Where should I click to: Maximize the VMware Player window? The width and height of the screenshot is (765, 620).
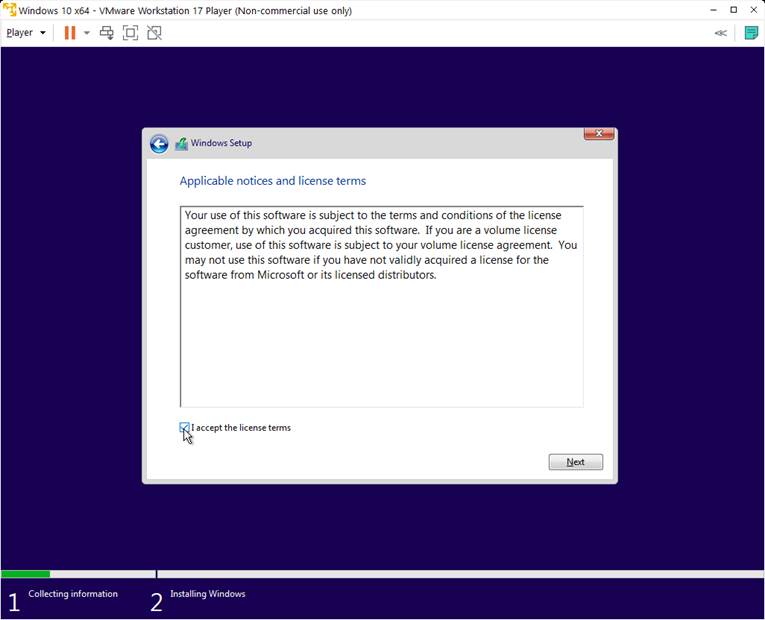coord(733,10)
